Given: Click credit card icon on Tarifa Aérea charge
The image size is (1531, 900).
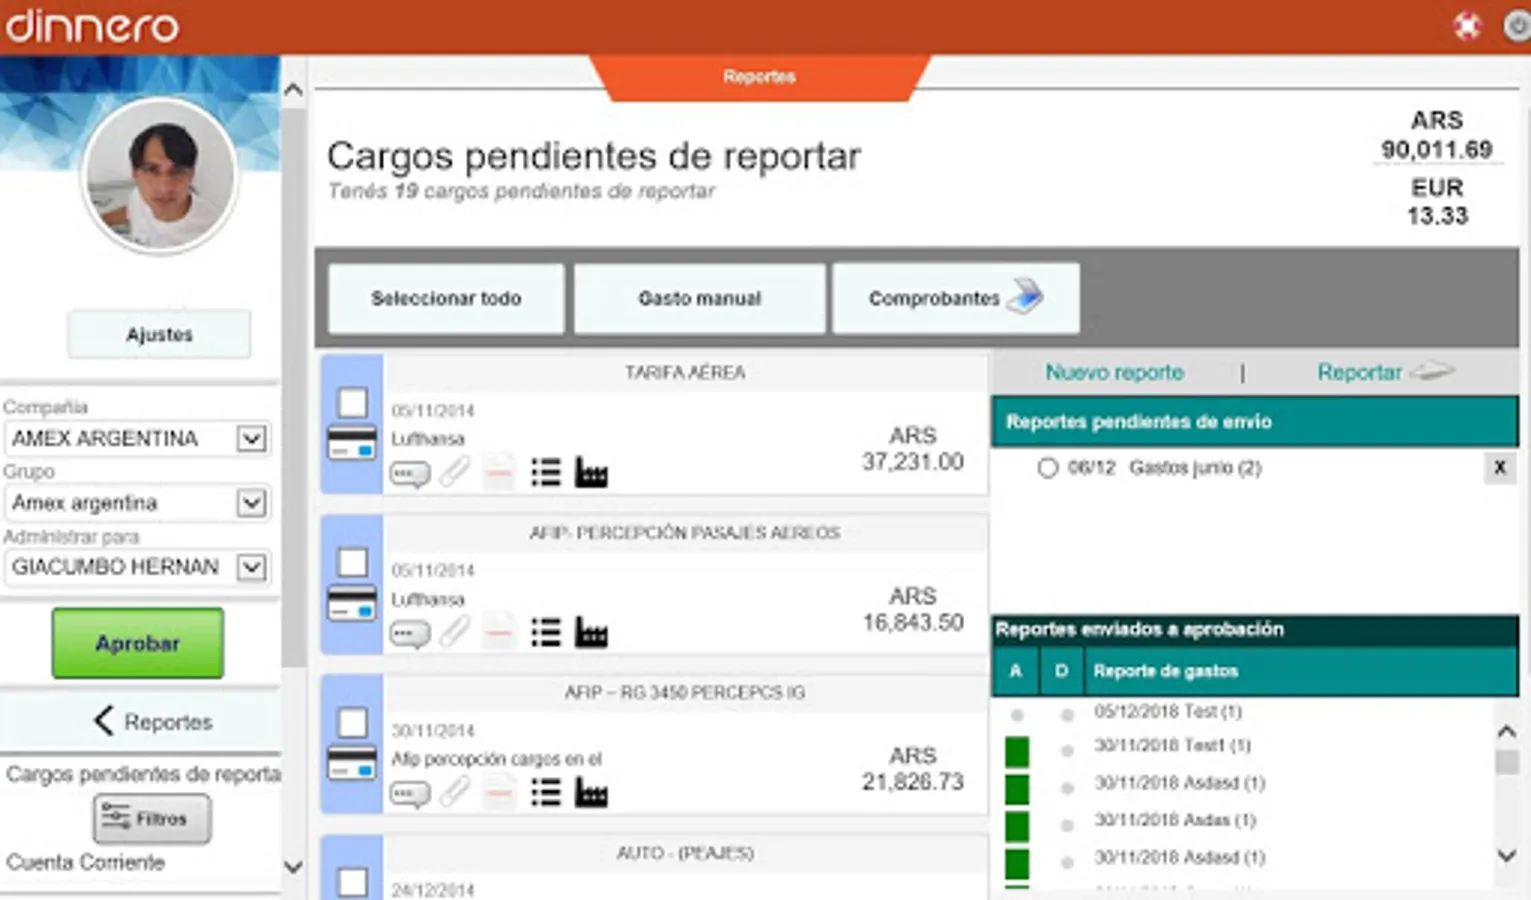Looking at the screenshot, I should [352, 443].
